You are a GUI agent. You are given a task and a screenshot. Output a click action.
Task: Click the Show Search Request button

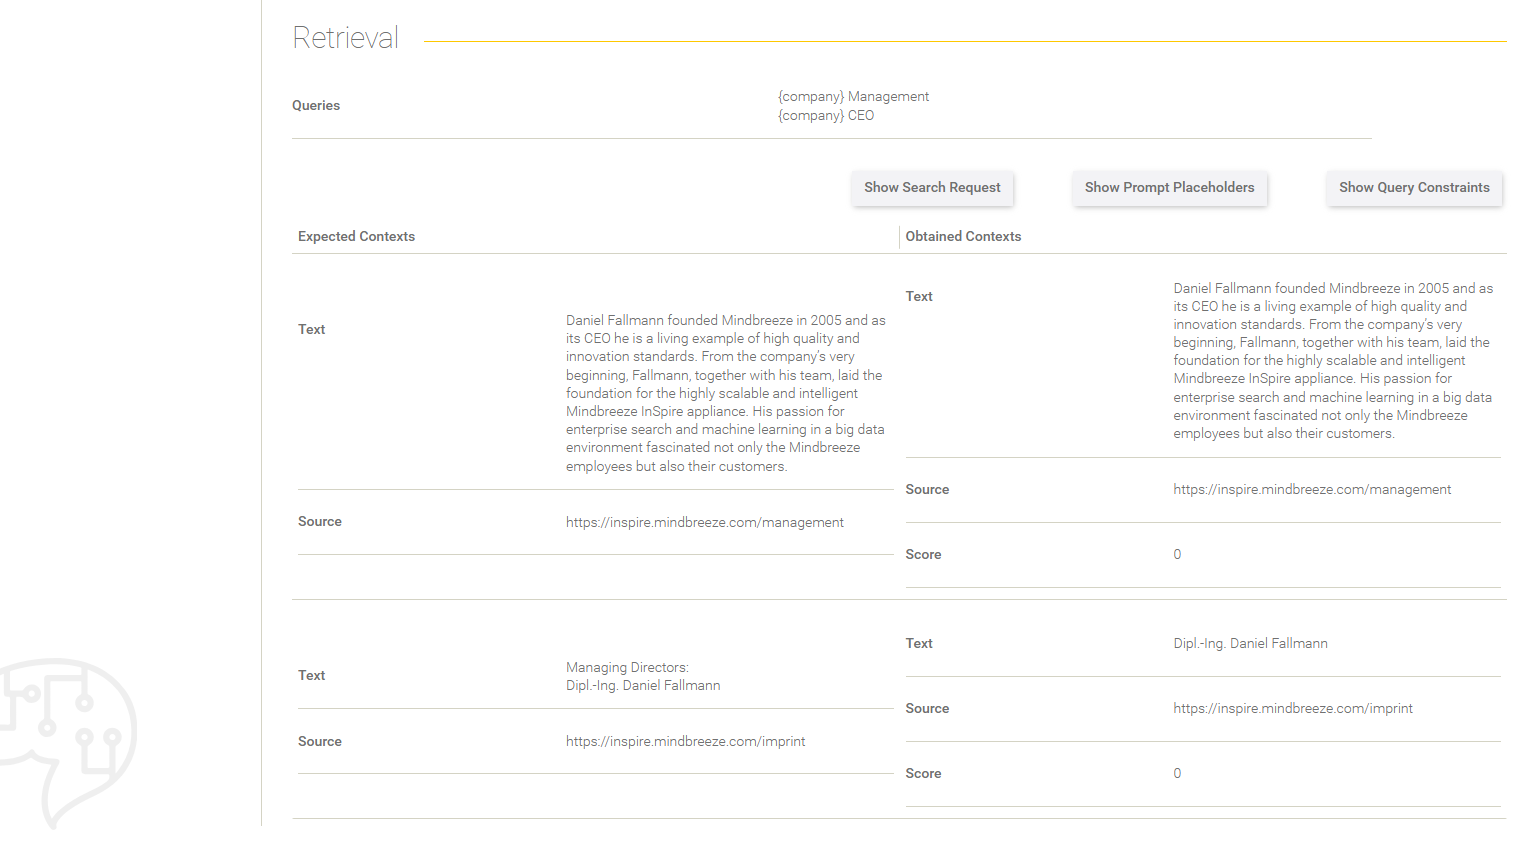click(932, 188)
